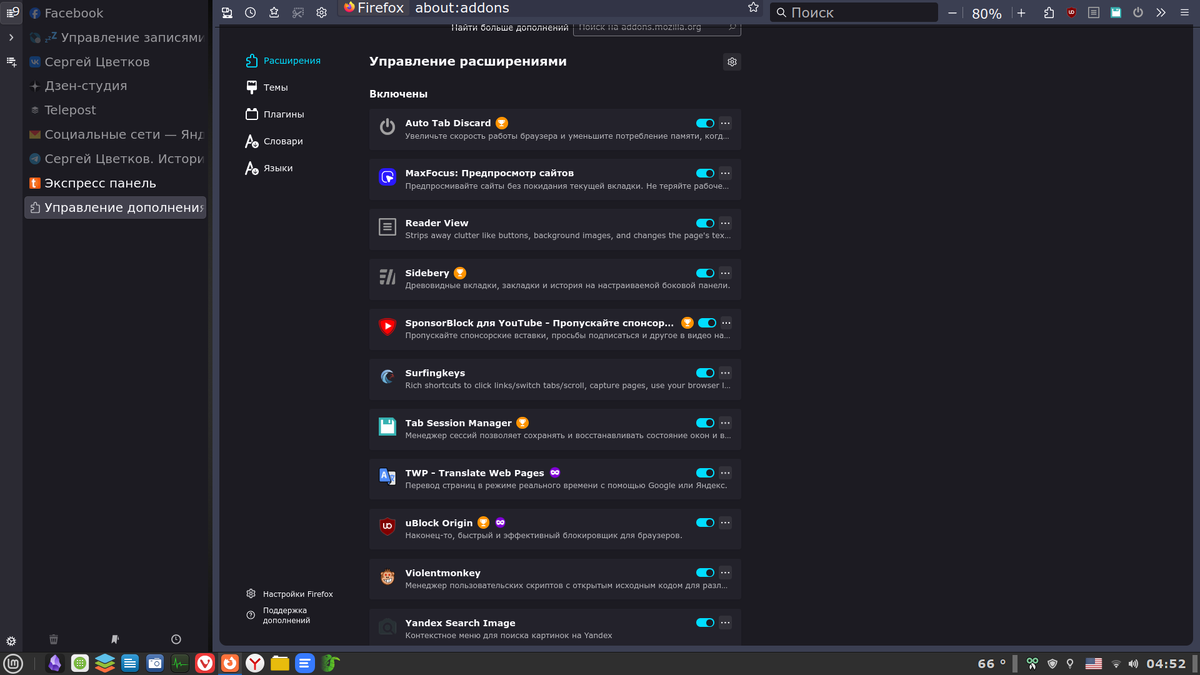1200x675 pixels.
Task: Open the more-options menu for Reader View
Action: coord(726,223)
